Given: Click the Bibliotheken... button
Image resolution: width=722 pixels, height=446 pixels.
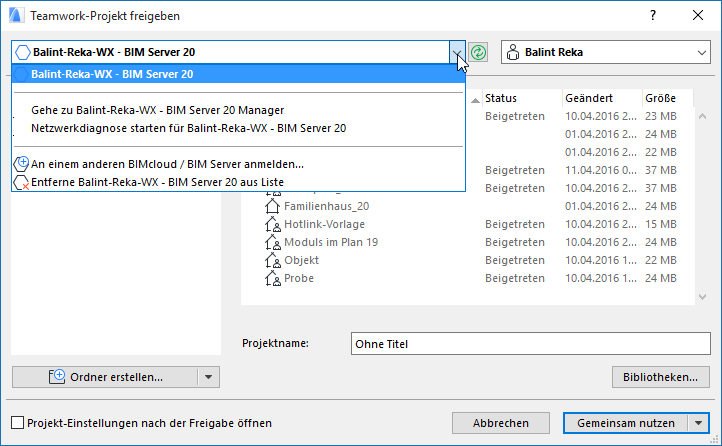Looking at the screenshot, I should 660,377.
